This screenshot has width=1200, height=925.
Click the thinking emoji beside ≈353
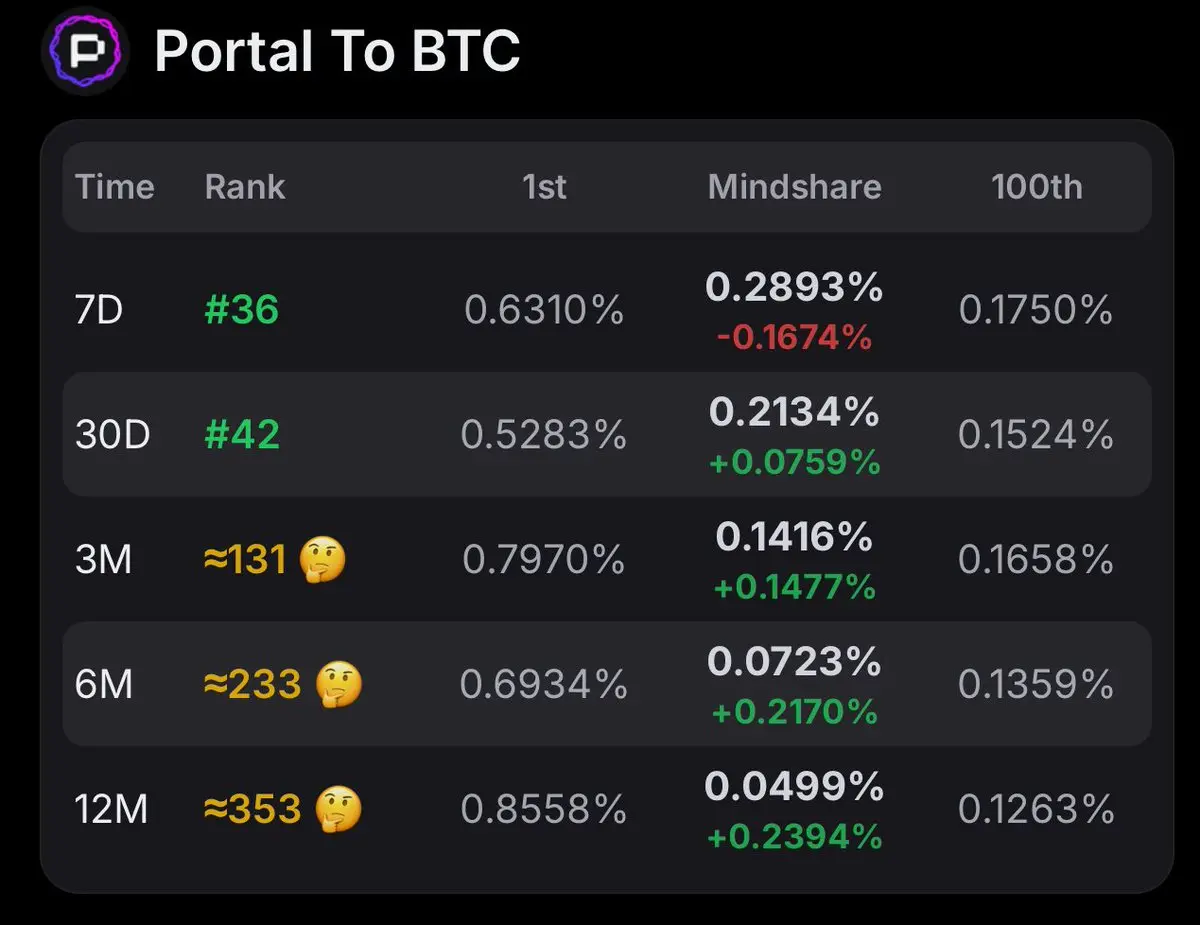click(339, 809)
